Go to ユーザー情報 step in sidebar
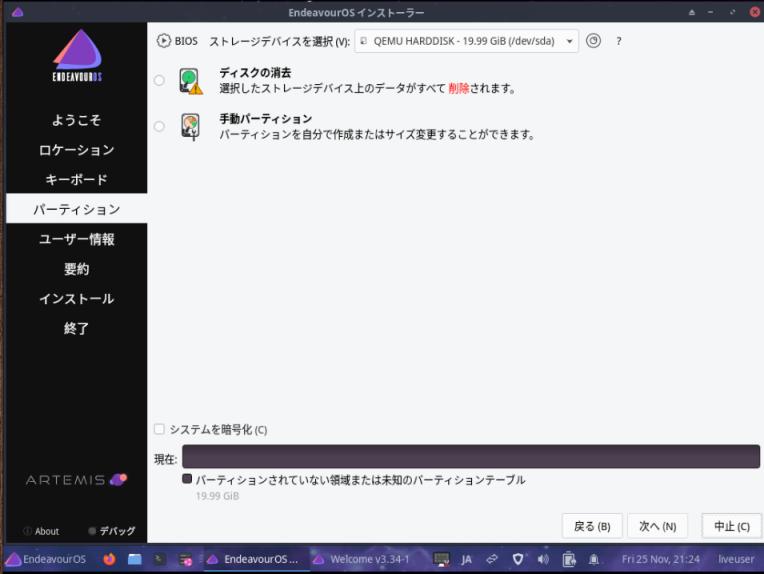 [x=76, y=239]
